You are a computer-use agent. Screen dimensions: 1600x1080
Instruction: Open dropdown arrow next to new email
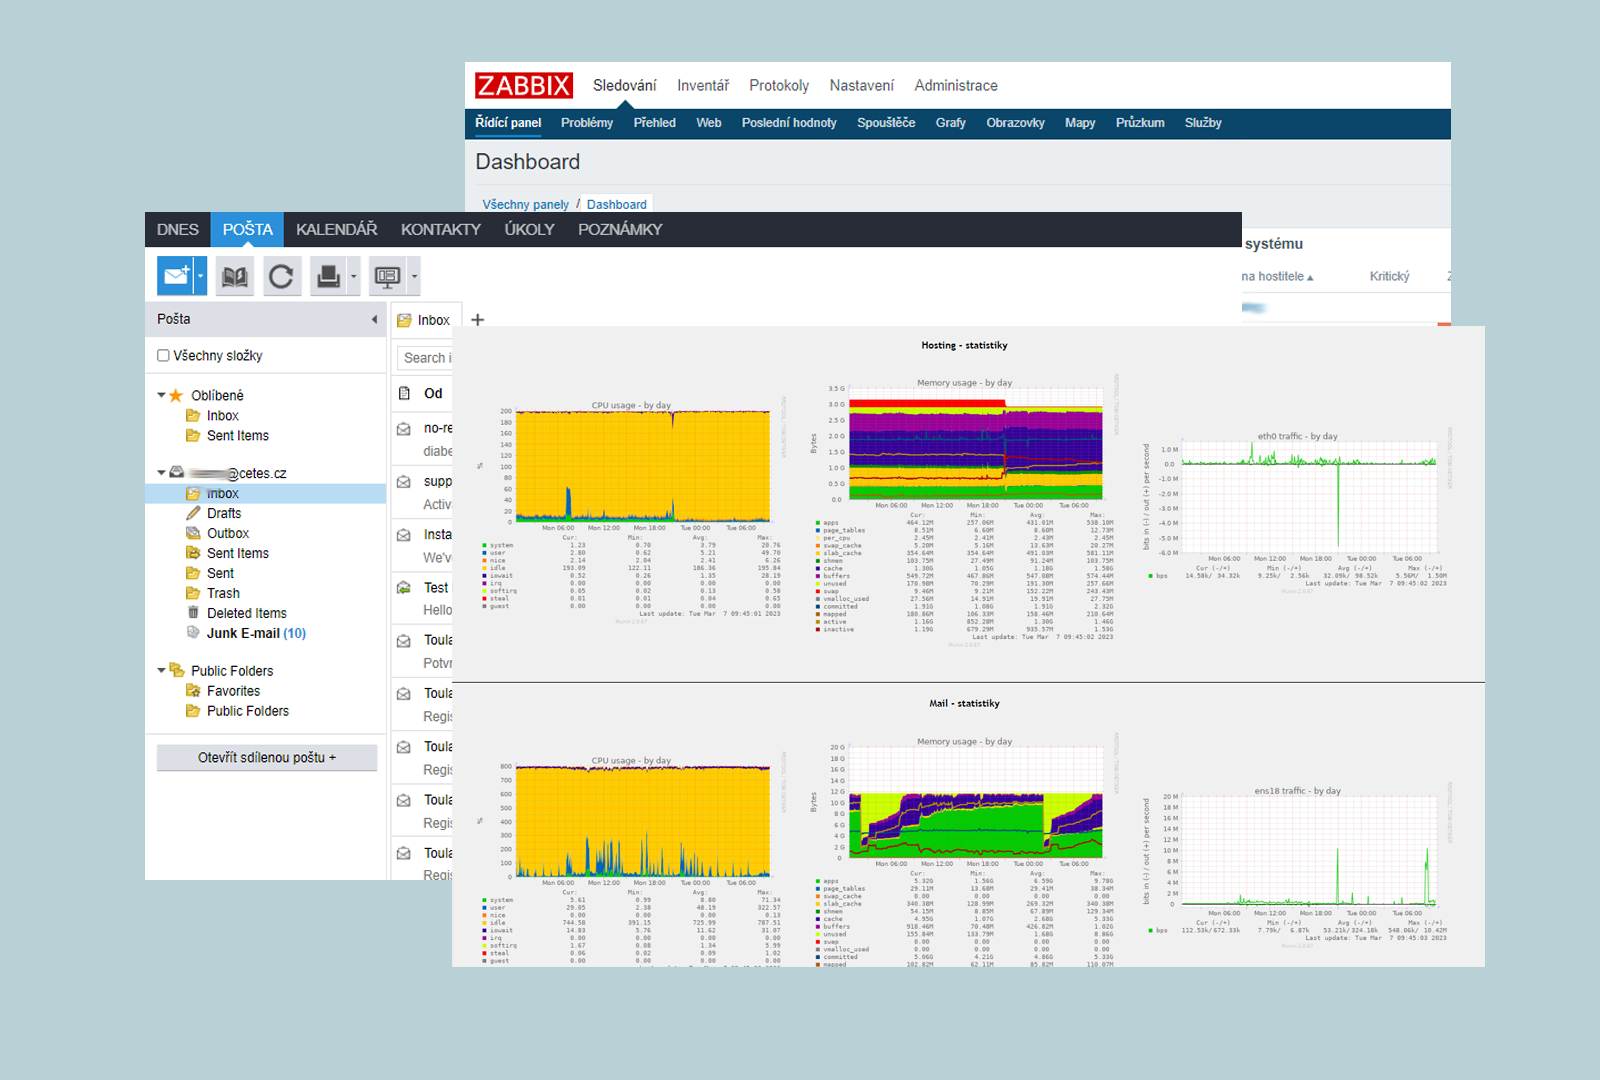point(201,276)
